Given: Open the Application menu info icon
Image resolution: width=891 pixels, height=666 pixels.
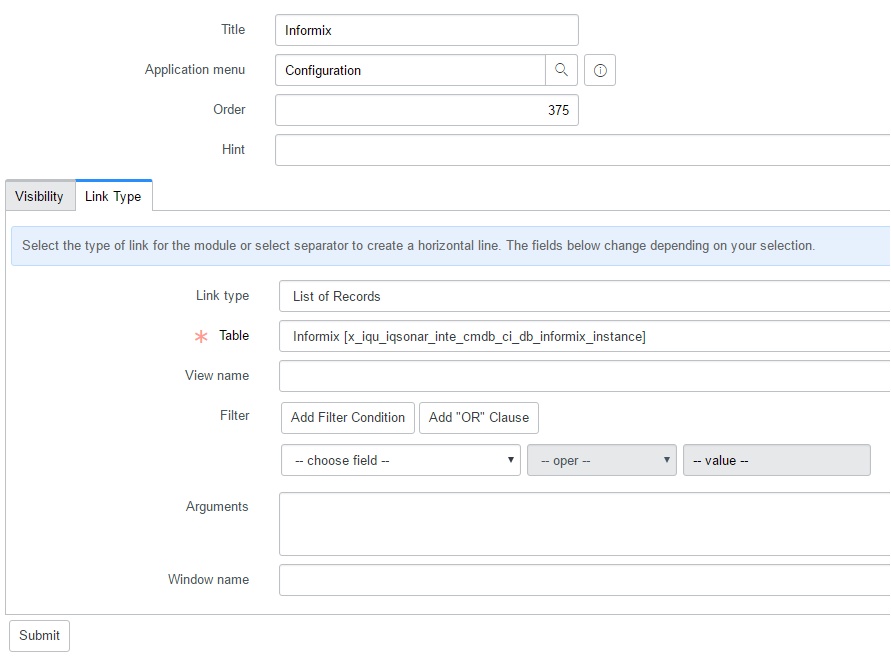Looking at the screenshot, I should tap(600, 70).
